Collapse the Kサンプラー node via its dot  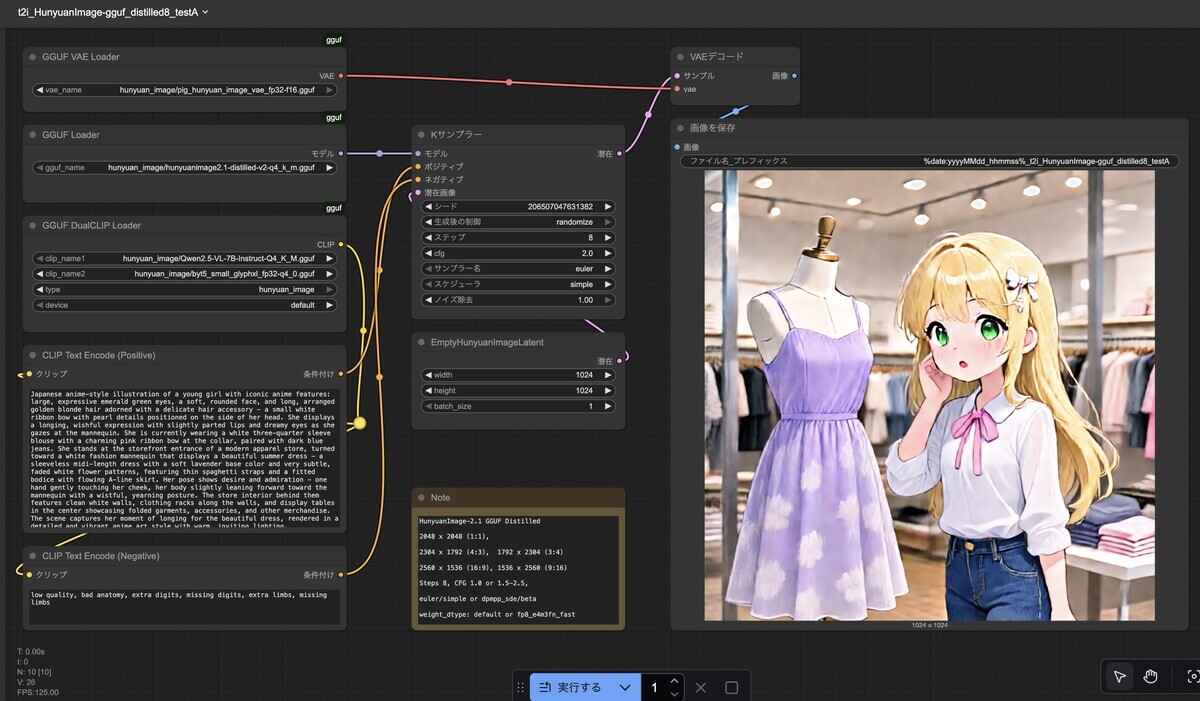[421, 134]
